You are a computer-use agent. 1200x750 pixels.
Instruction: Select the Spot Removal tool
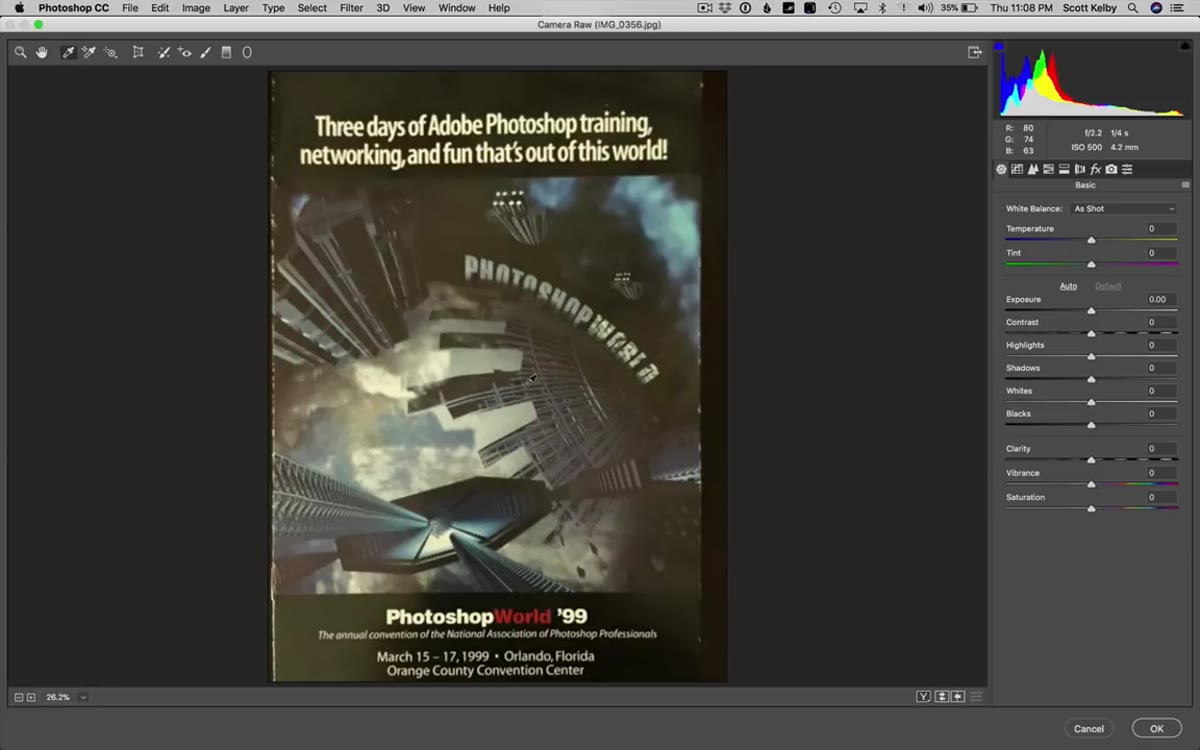tap(164, 52)
